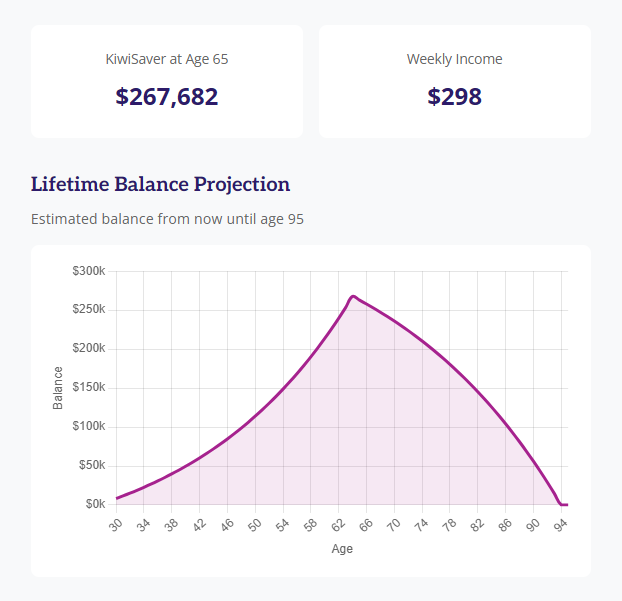Click the $0k y-axis label
Viewport: 622px width, 601px height.
[x=94, y=504]
